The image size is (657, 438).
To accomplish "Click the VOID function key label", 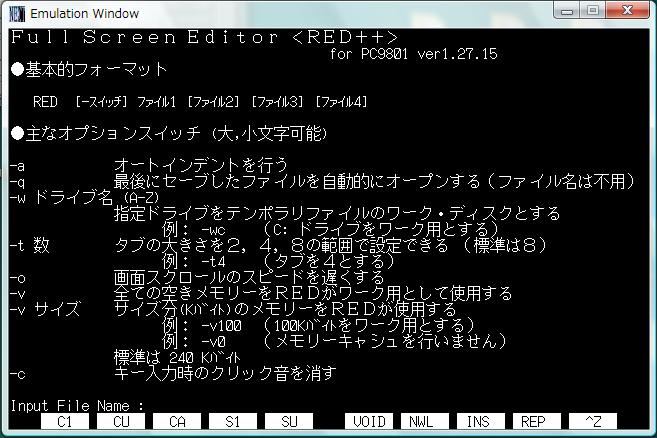I will coord(369,421).
